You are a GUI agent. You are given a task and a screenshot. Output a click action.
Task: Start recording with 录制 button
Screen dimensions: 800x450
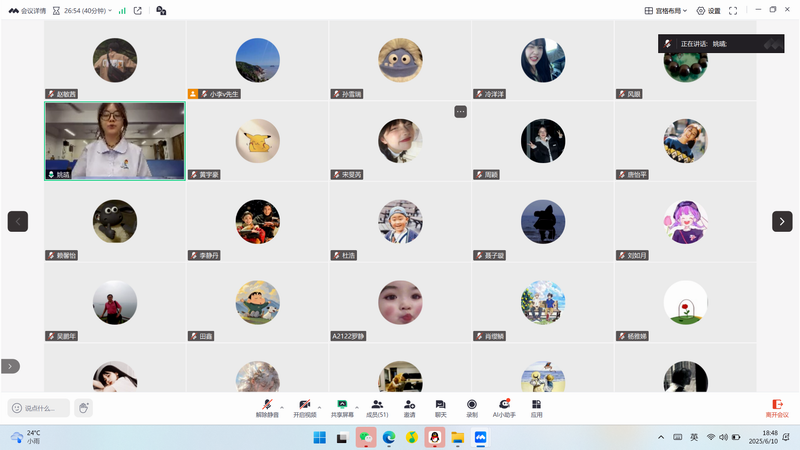coord(471,407)
